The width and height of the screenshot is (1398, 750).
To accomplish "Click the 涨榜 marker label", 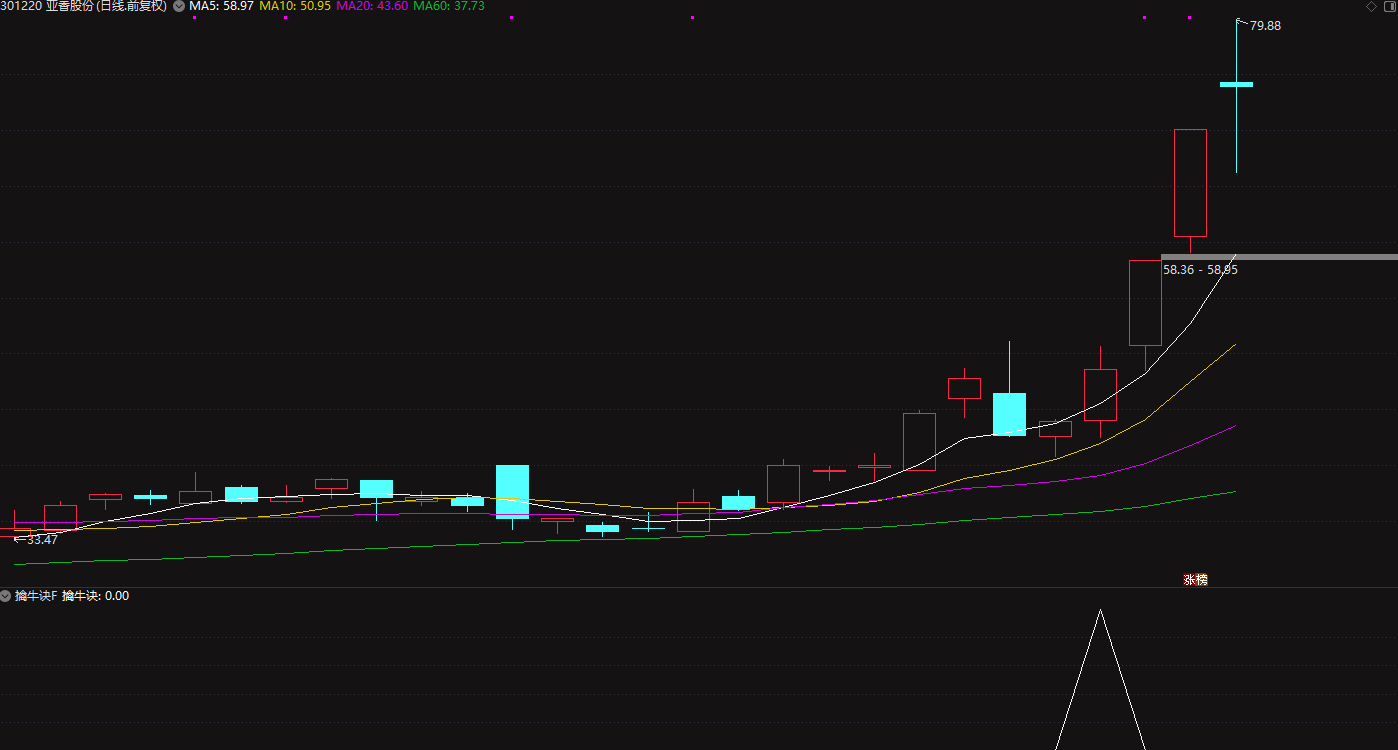I will (x=1195, y=579).
